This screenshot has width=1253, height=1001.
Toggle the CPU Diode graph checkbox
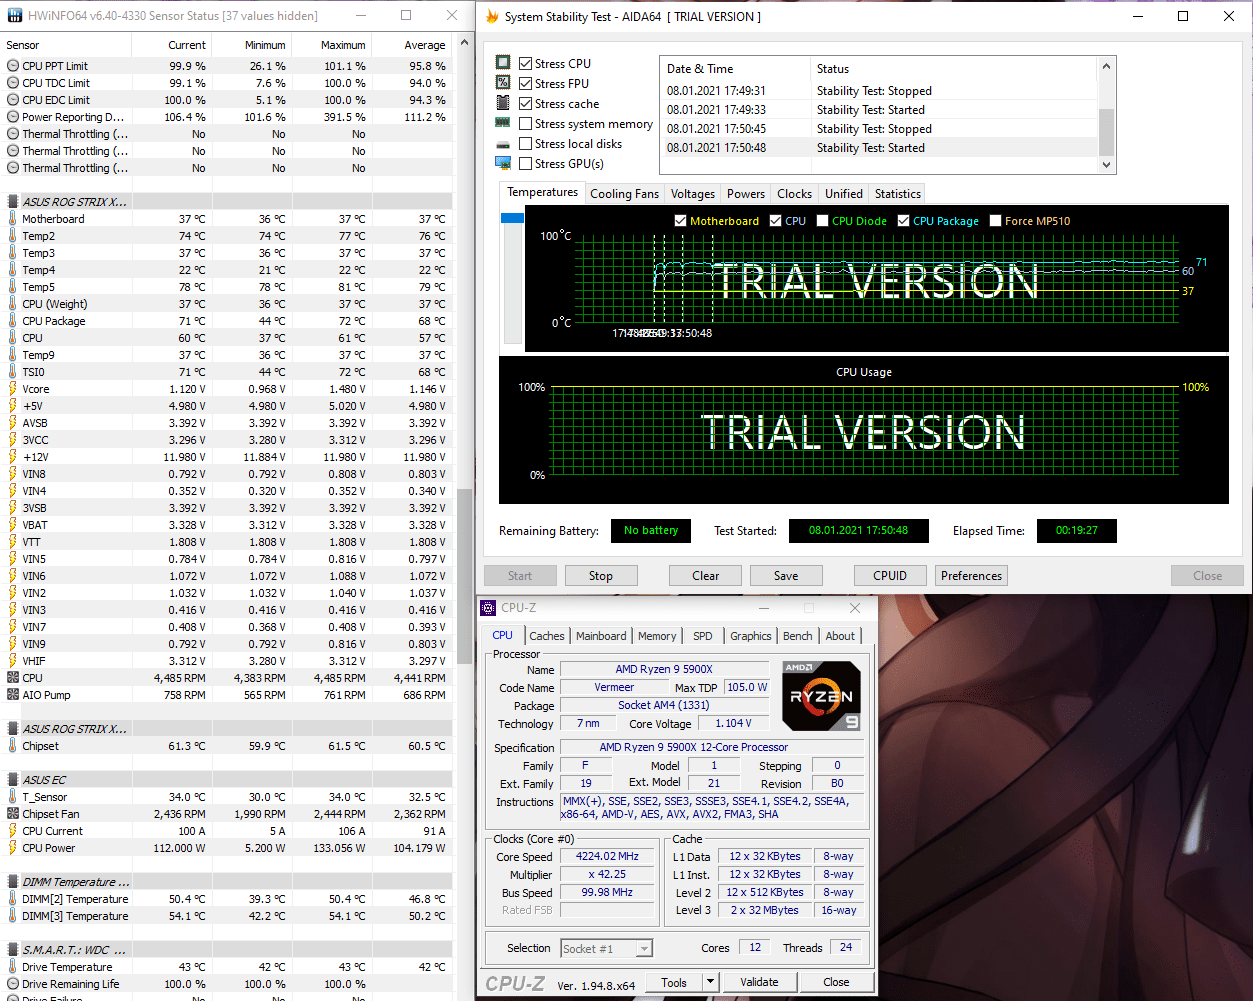click(823, 221)
